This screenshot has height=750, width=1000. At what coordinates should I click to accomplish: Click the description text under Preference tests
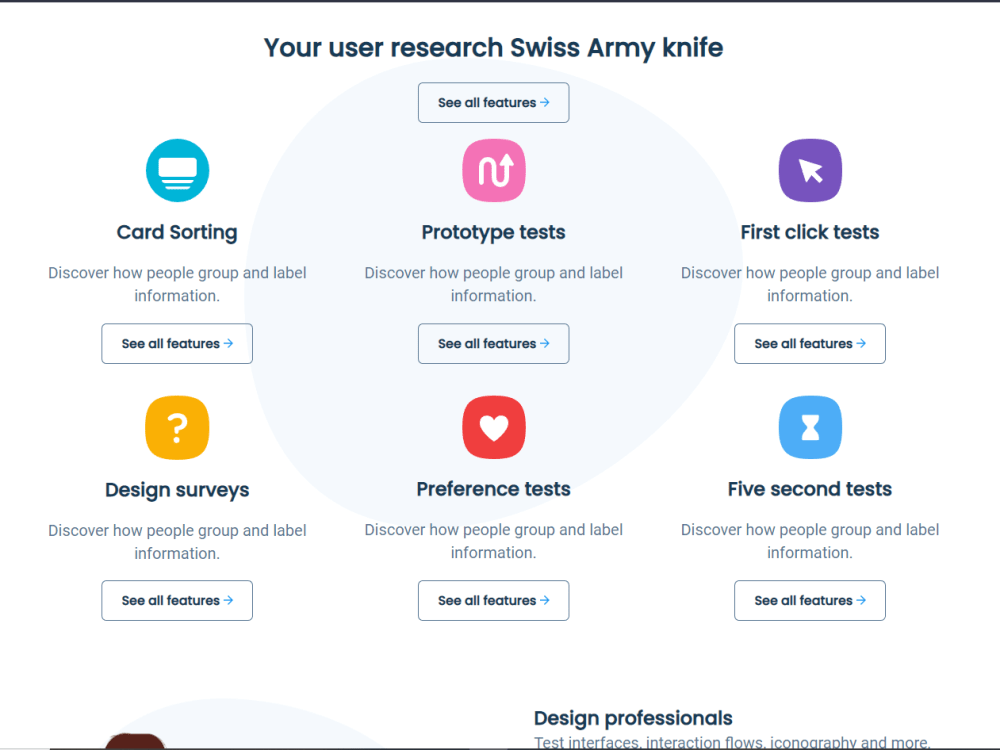coord(494,541)
